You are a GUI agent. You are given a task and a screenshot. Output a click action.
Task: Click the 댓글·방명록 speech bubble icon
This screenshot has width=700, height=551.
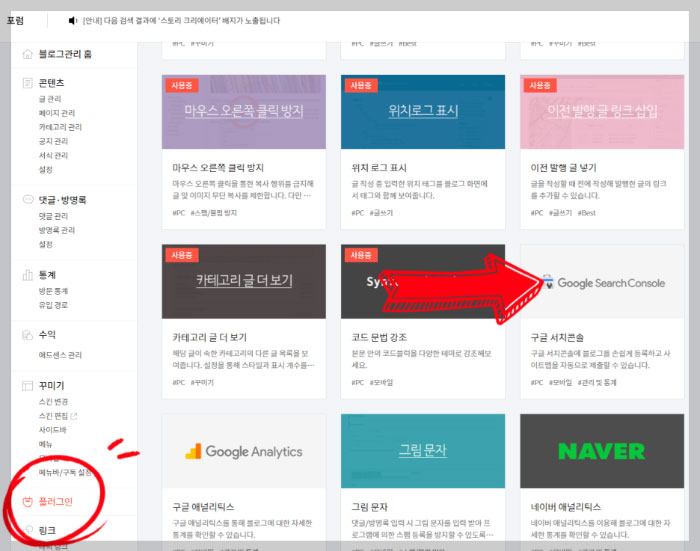(28, 200)
